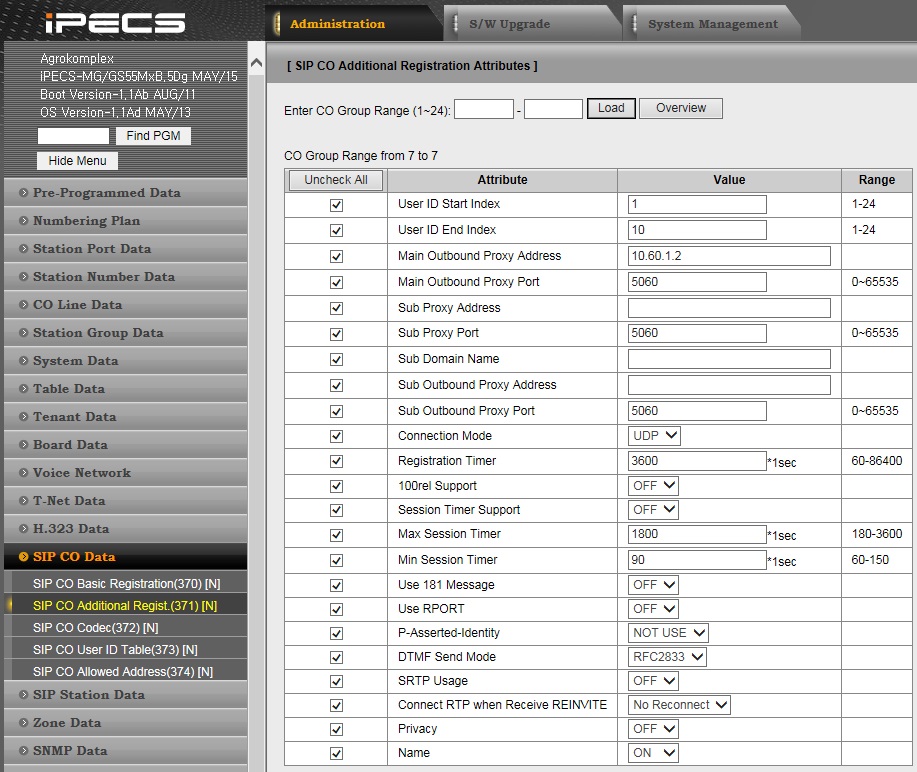The image size is (917, 772).
Task: Toggle the Registration Timer checkbox
Action: tap(336, 461)
